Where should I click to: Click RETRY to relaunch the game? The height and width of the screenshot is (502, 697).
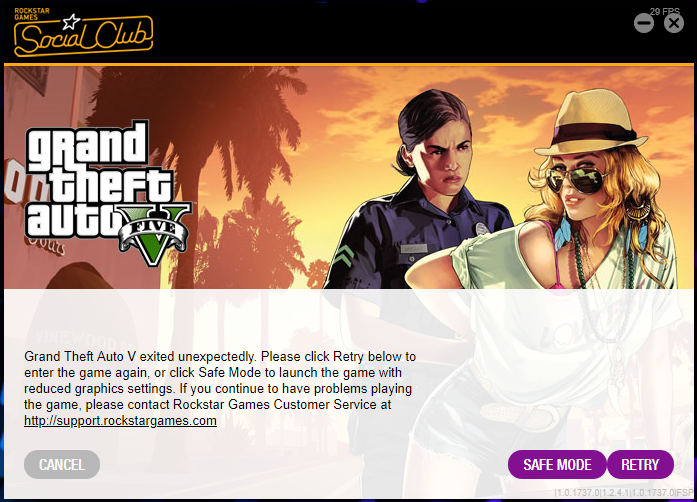tap(640, 465)
